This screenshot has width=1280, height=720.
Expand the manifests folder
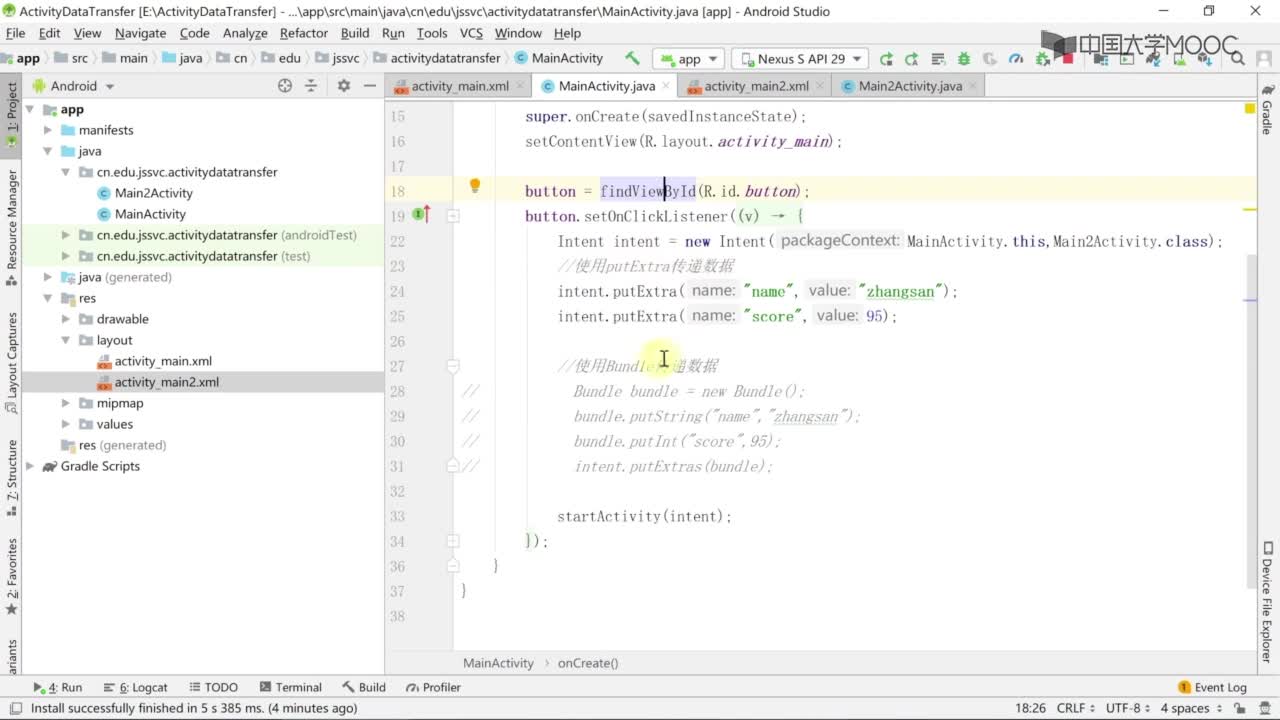pyautogui.click(x=48, y=130)
